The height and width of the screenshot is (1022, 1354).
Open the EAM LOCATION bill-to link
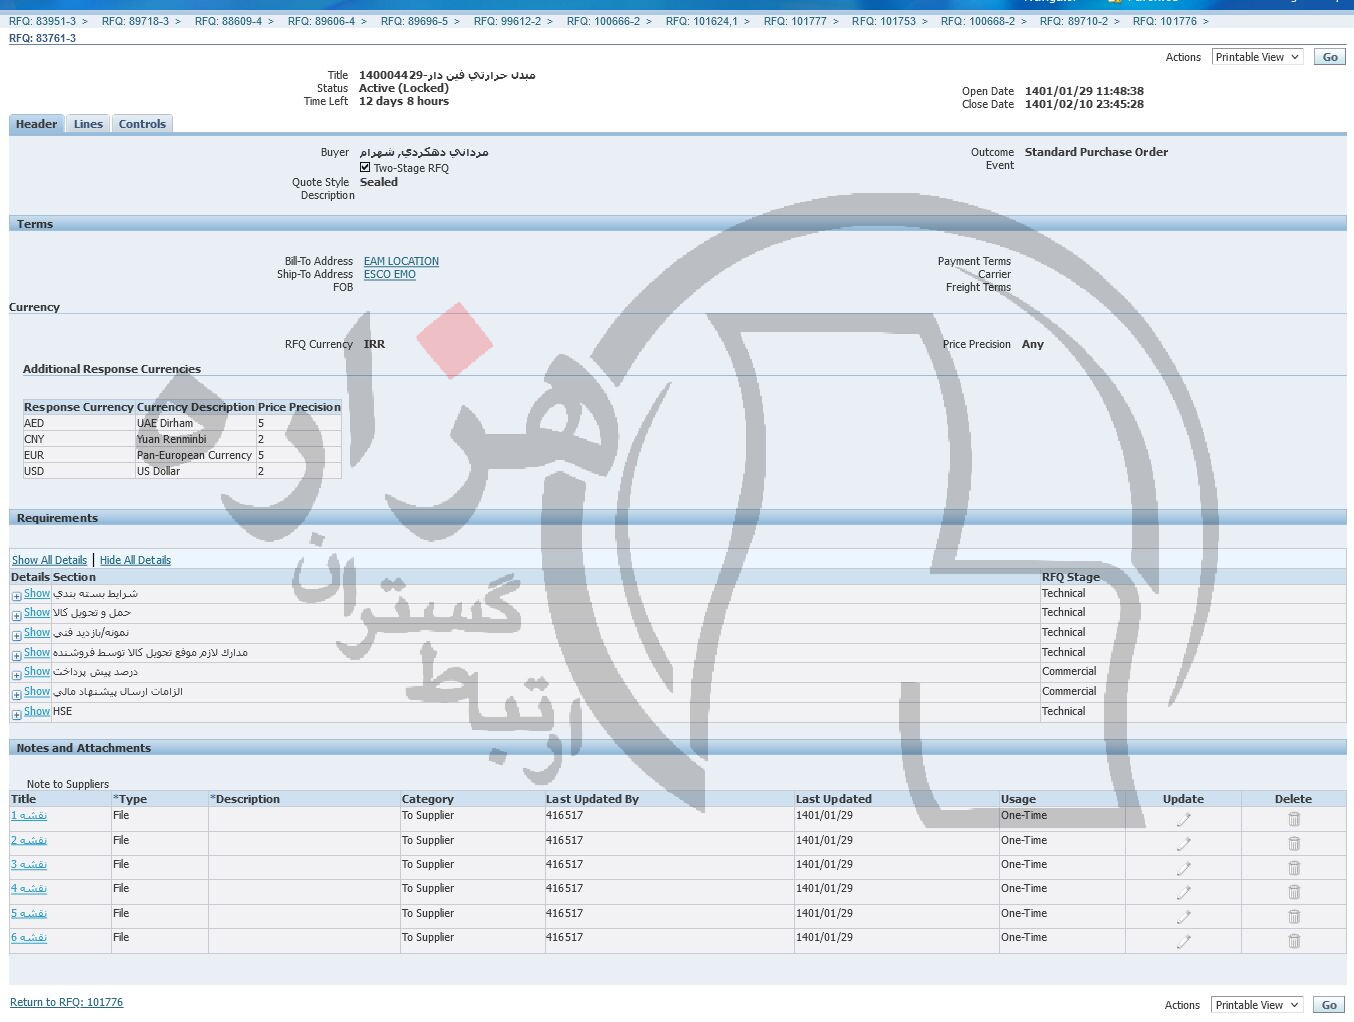point(401,261)
